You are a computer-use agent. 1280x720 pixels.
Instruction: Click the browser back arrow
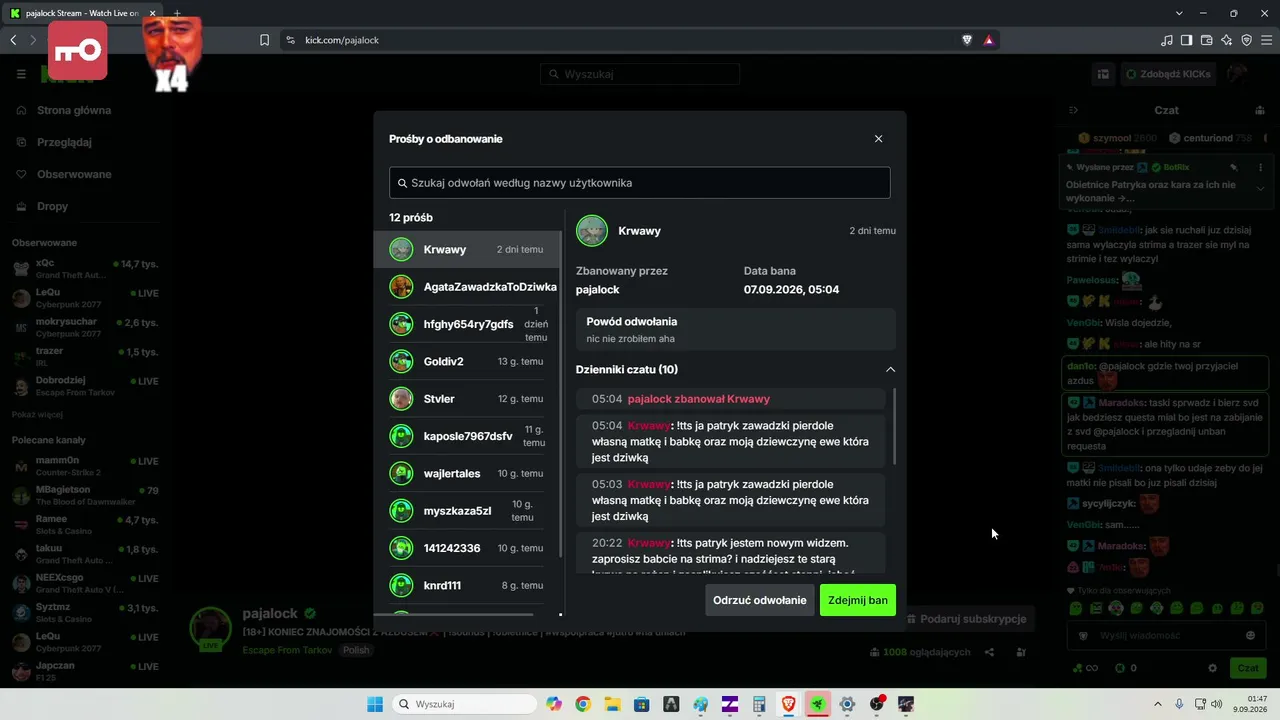point(14,40)
